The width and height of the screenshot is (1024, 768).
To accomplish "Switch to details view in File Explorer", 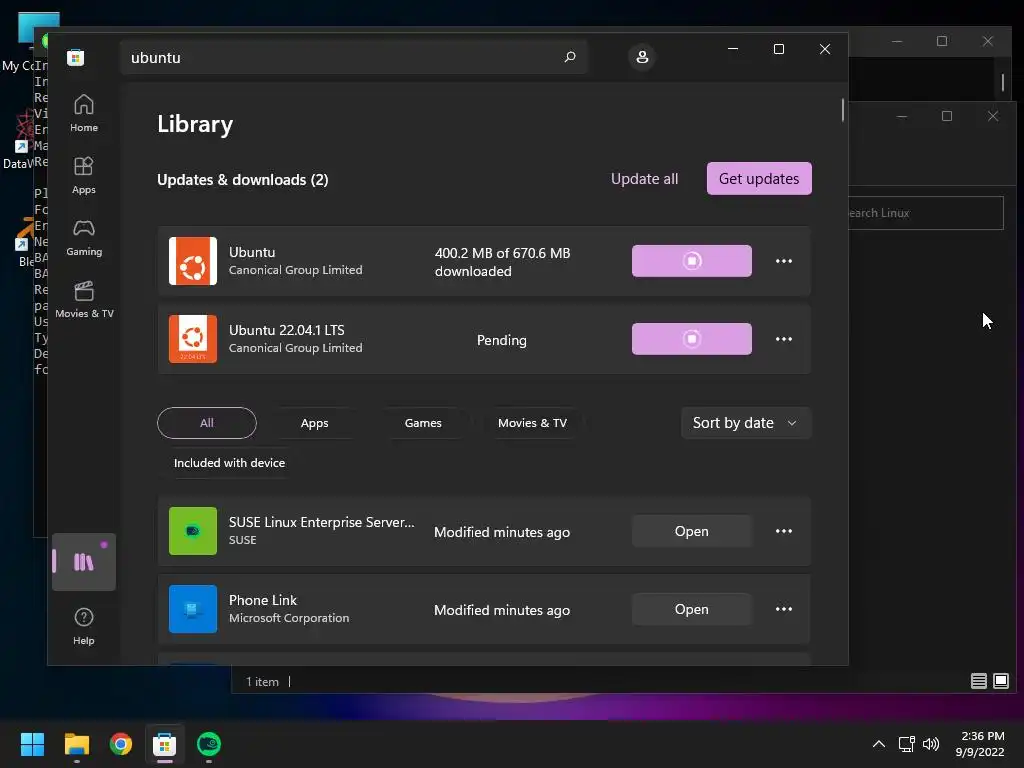I will [x=978, y=681].
